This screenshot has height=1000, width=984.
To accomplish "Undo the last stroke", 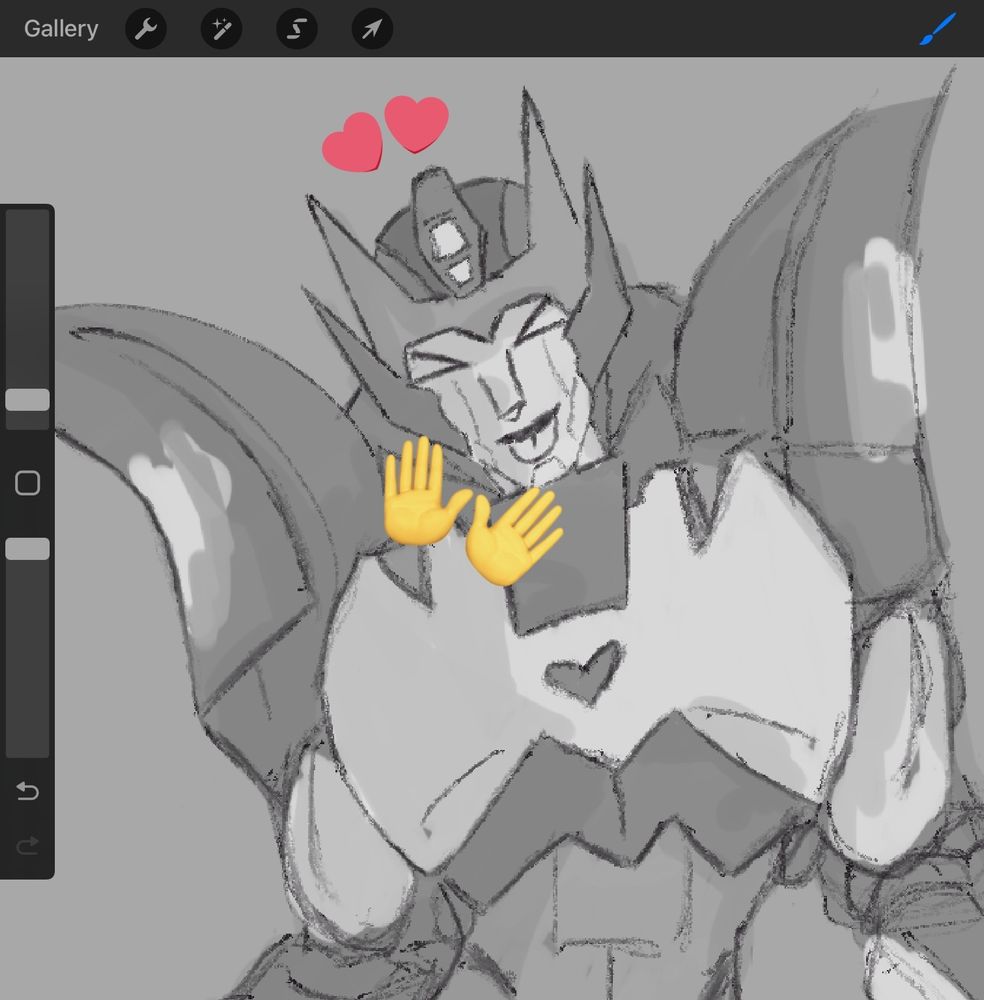I will click(x=27, y=791).
